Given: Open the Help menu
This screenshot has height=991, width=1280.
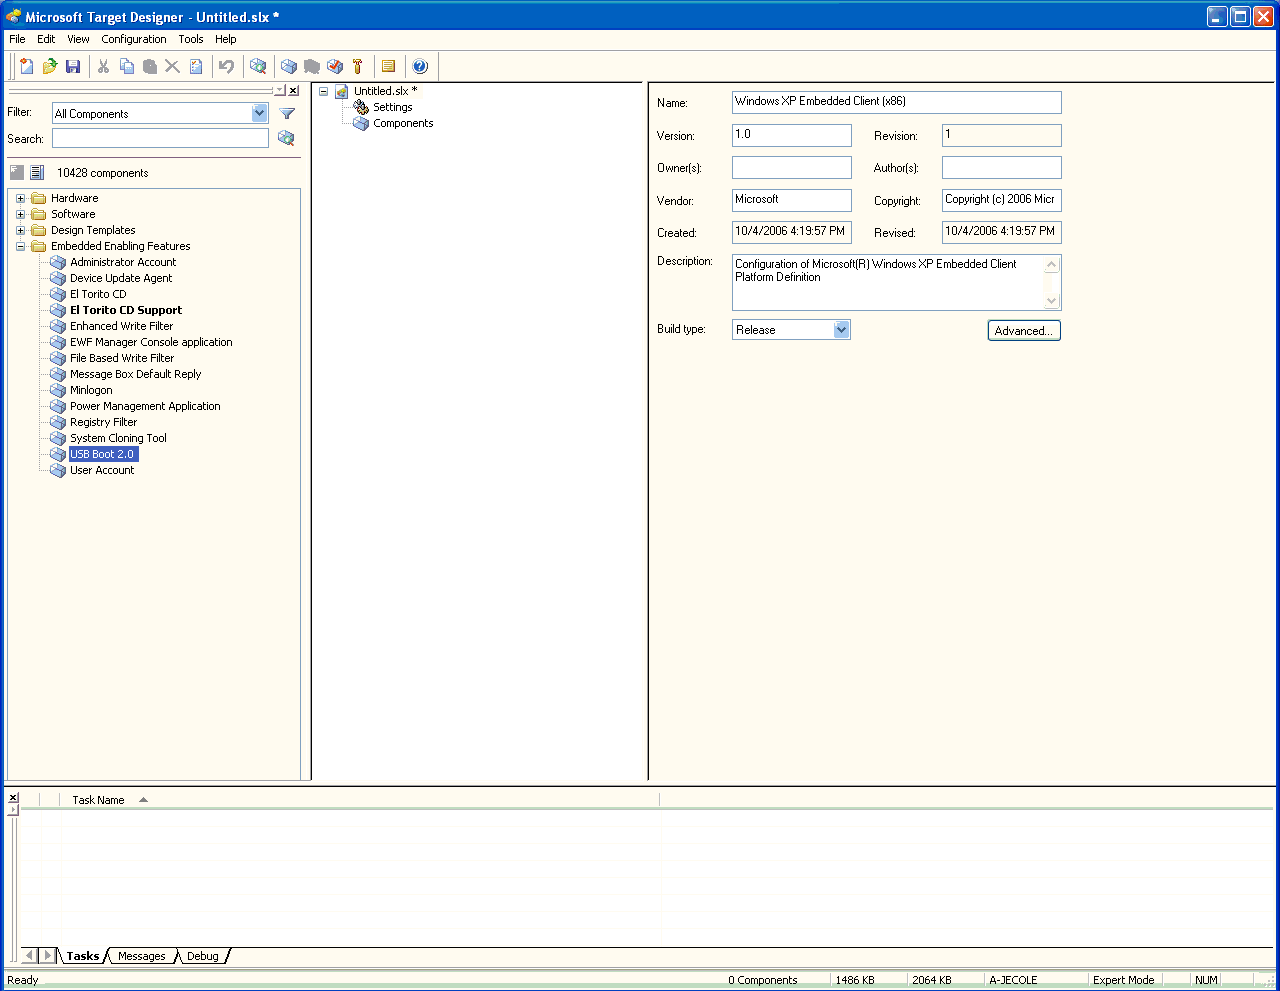Looking at the screenshot, I should click(226, 39).
